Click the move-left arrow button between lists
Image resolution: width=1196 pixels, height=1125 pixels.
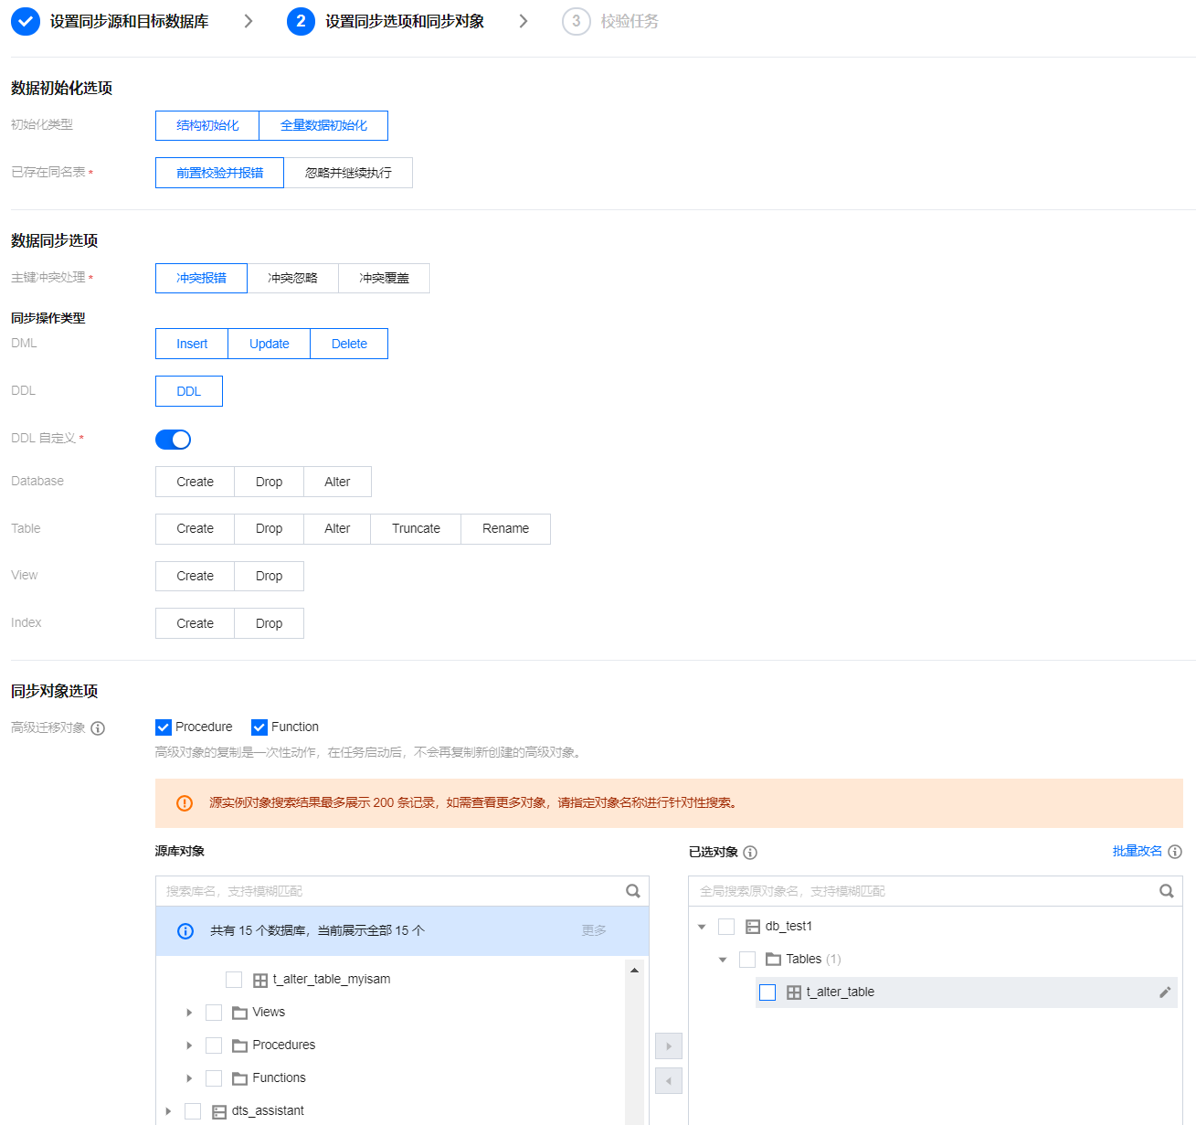tap(669, 1081)
